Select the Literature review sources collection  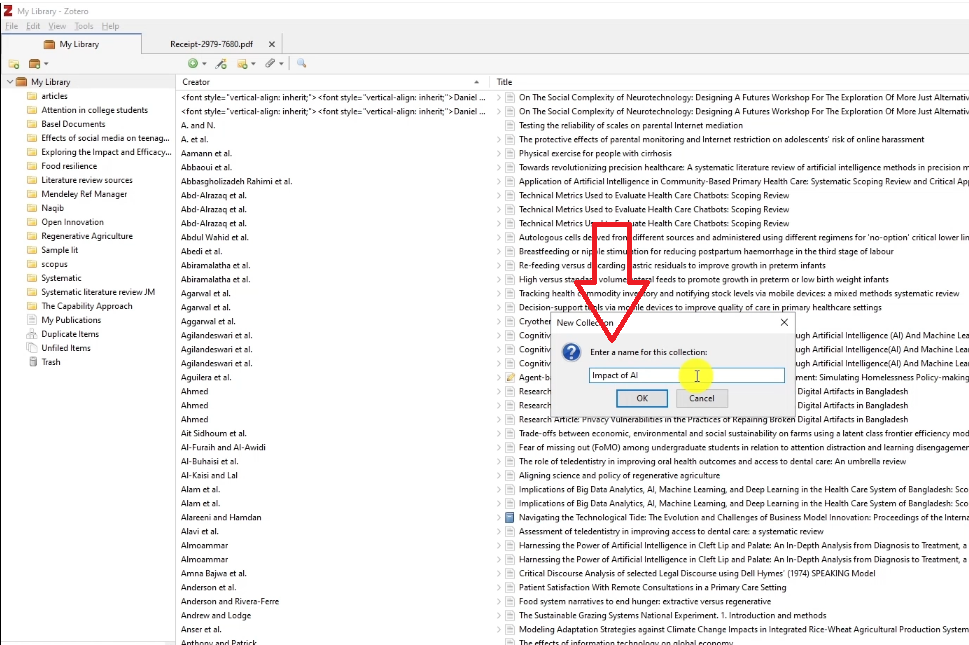click(x=87, y=180)
